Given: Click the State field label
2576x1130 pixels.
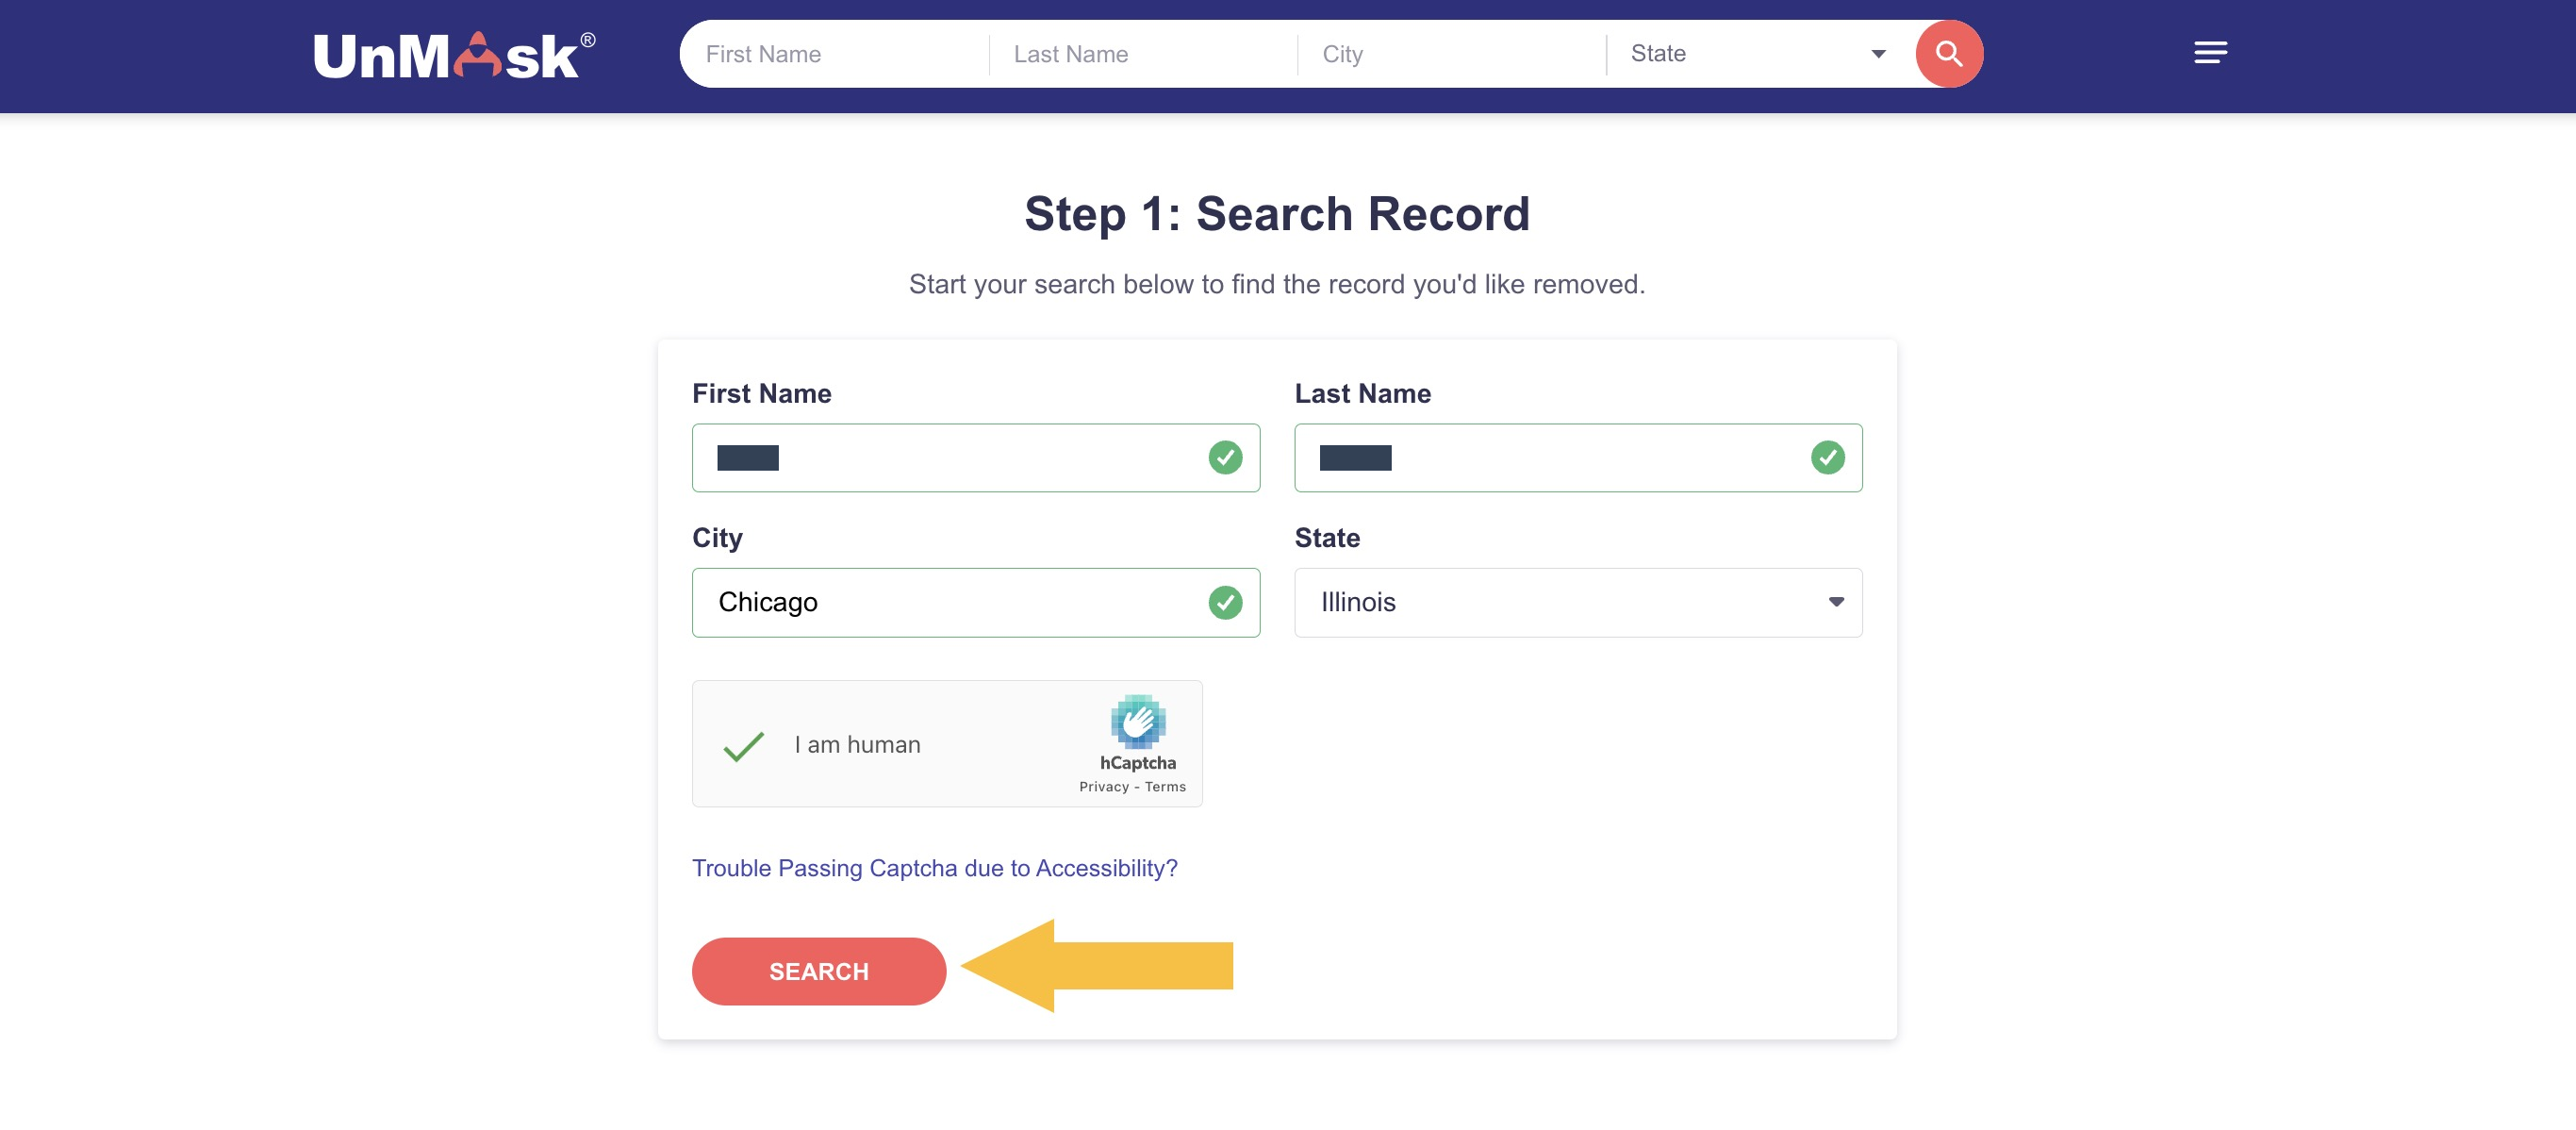Looking at the screenshot, I should tap(1327, 538).
